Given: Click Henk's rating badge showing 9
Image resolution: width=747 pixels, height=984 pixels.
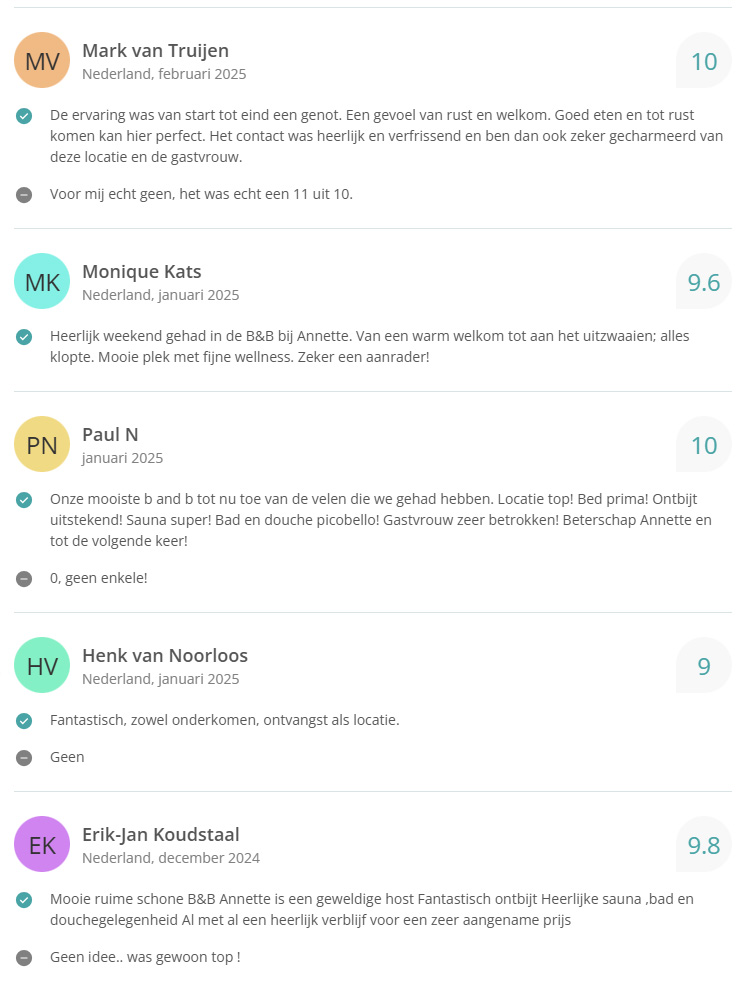Looking at the screenshot, I should tap(704, 666).
